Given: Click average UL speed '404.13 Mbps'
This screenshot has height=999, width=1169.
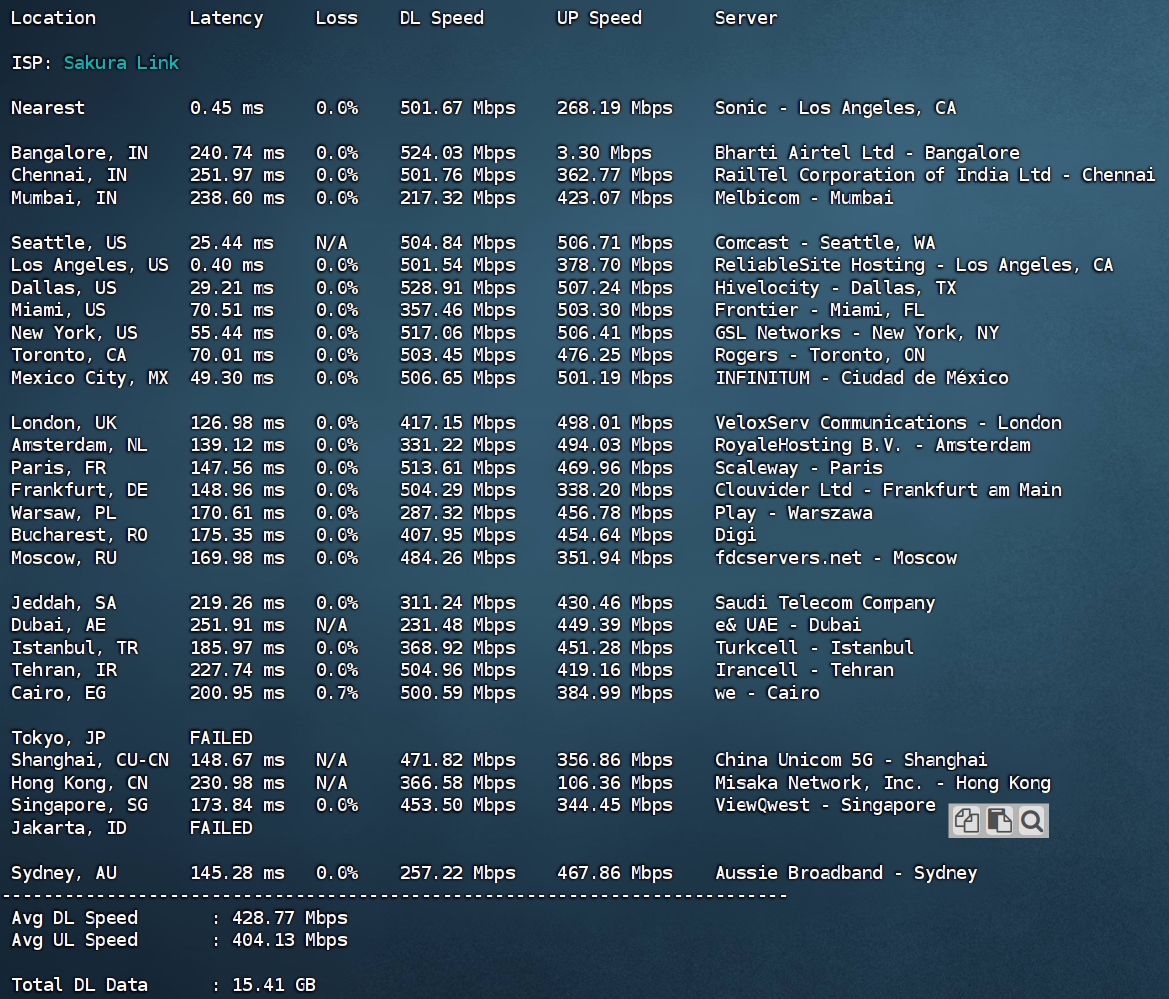Looking at the screenshot, I should point(289,940).
